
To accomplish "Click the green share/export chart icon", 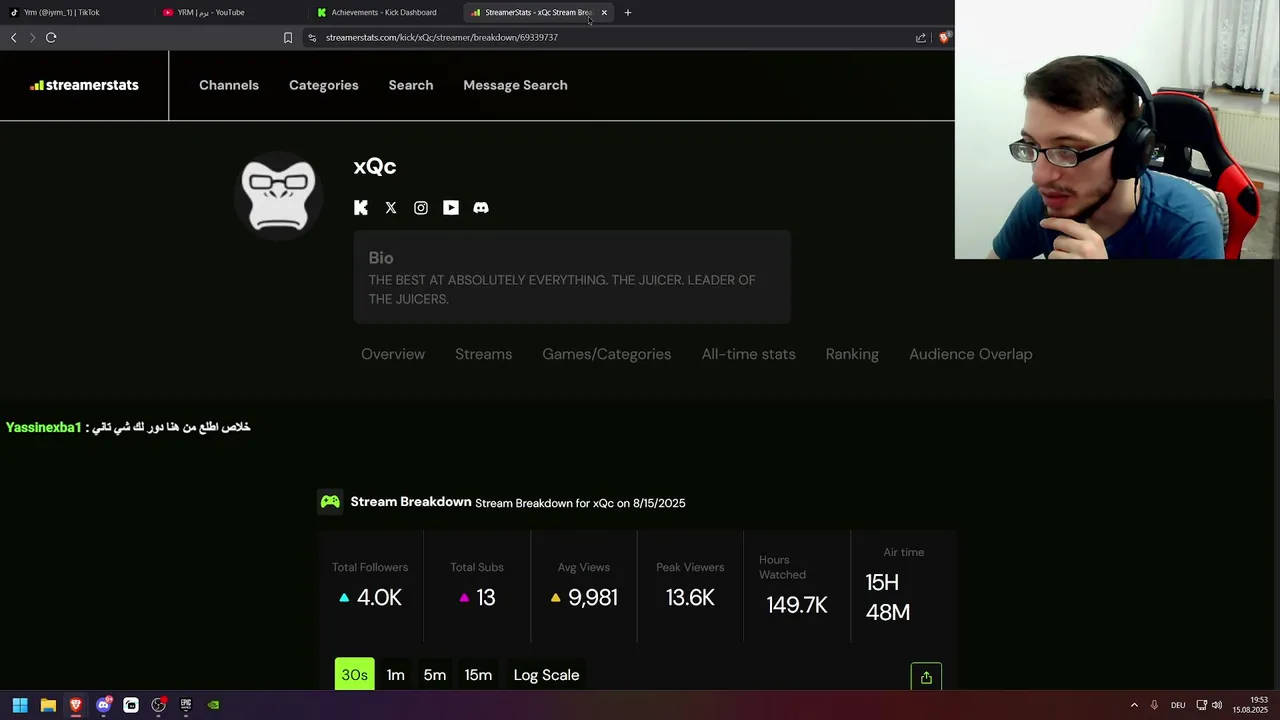I will pyautogui.click(x=926, y=677).
